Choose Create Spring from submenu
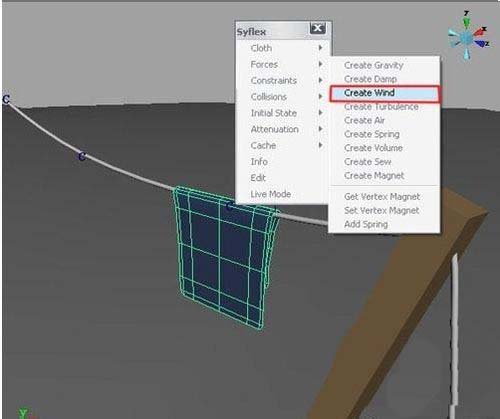500x419 pixels. pyautogui.click(x=372, y=134)
